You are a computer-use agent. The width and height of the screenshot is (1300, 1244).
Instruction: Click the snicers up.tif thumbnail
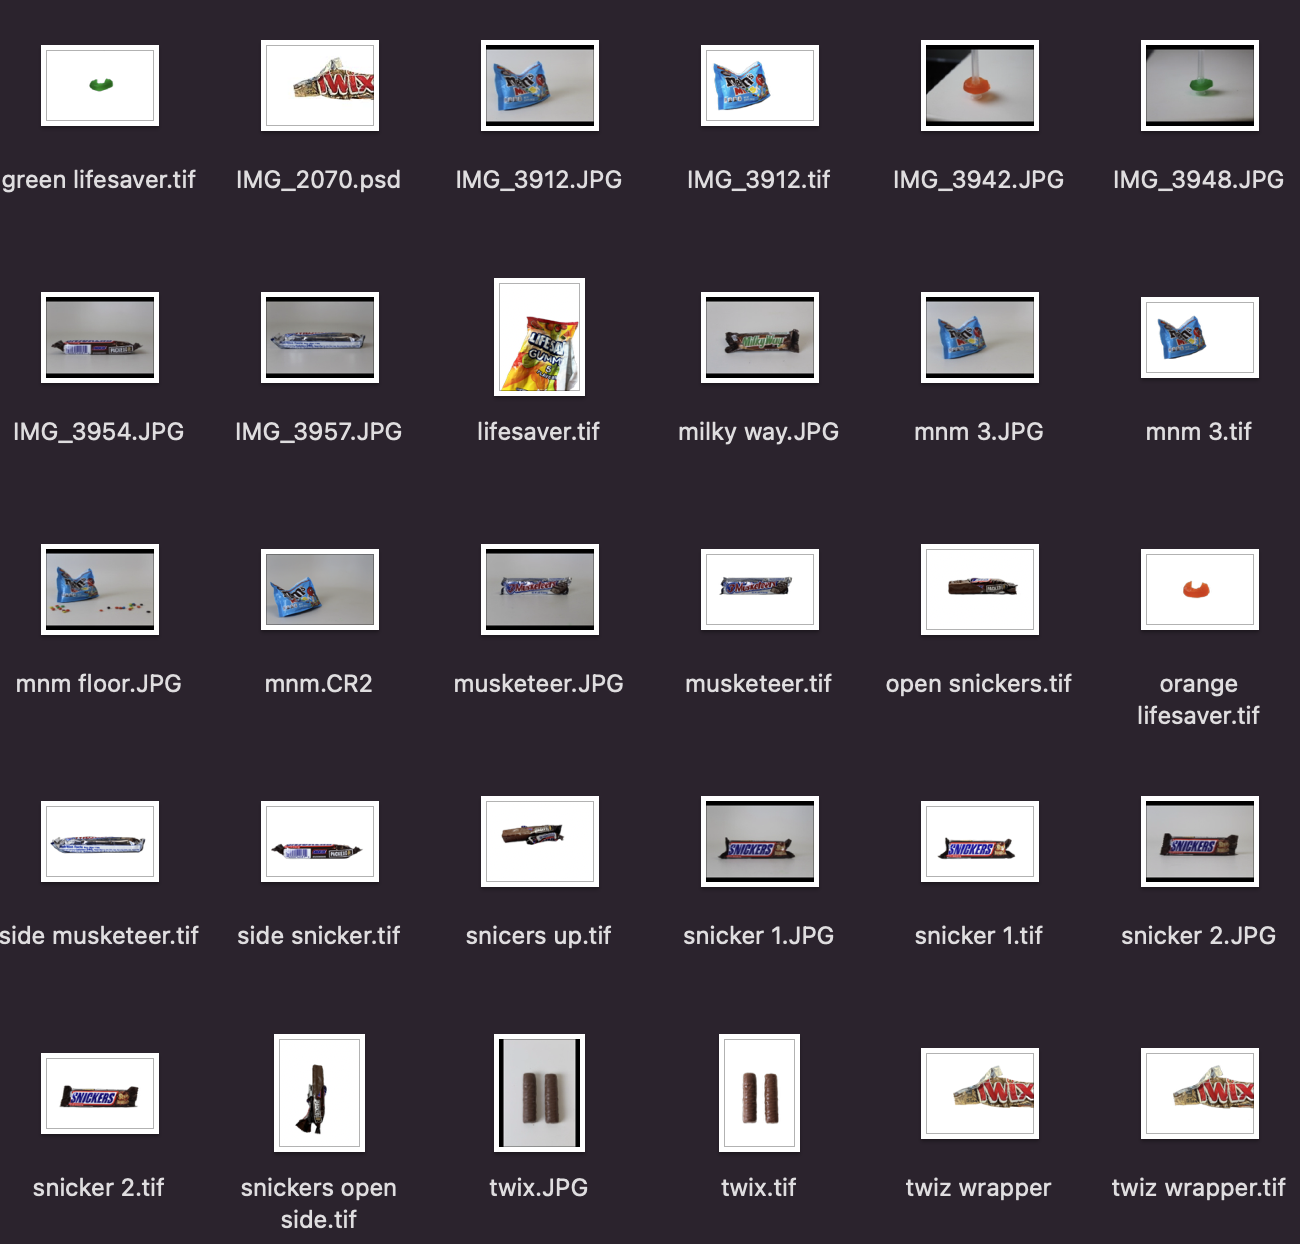(540, 841)
